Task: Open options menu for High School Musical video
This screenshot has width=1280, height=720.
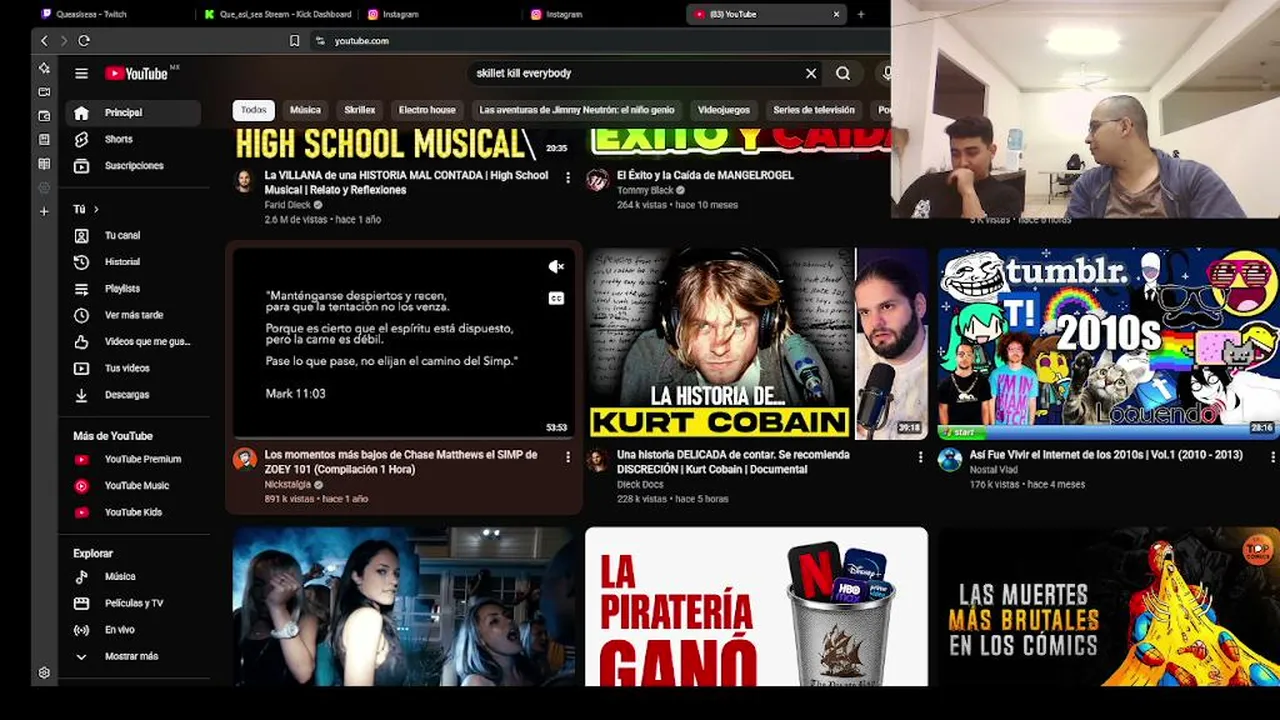Action: (568, 177)
